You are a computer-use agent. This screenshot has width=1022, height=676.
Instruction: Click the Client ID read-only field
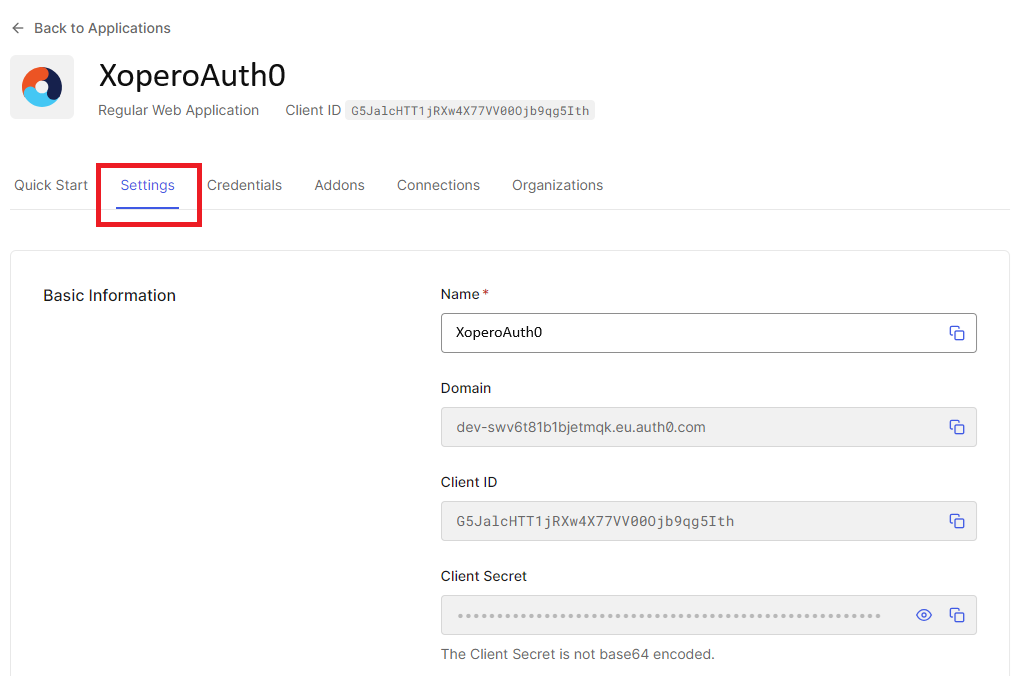pyautogui.click(x=690, y=521)
